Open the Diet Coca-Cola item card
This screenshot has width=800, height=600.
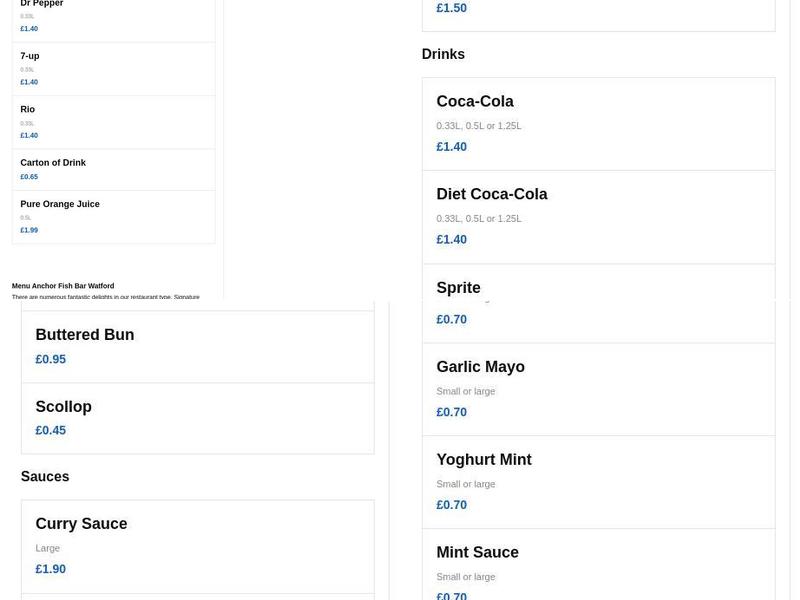492,195
